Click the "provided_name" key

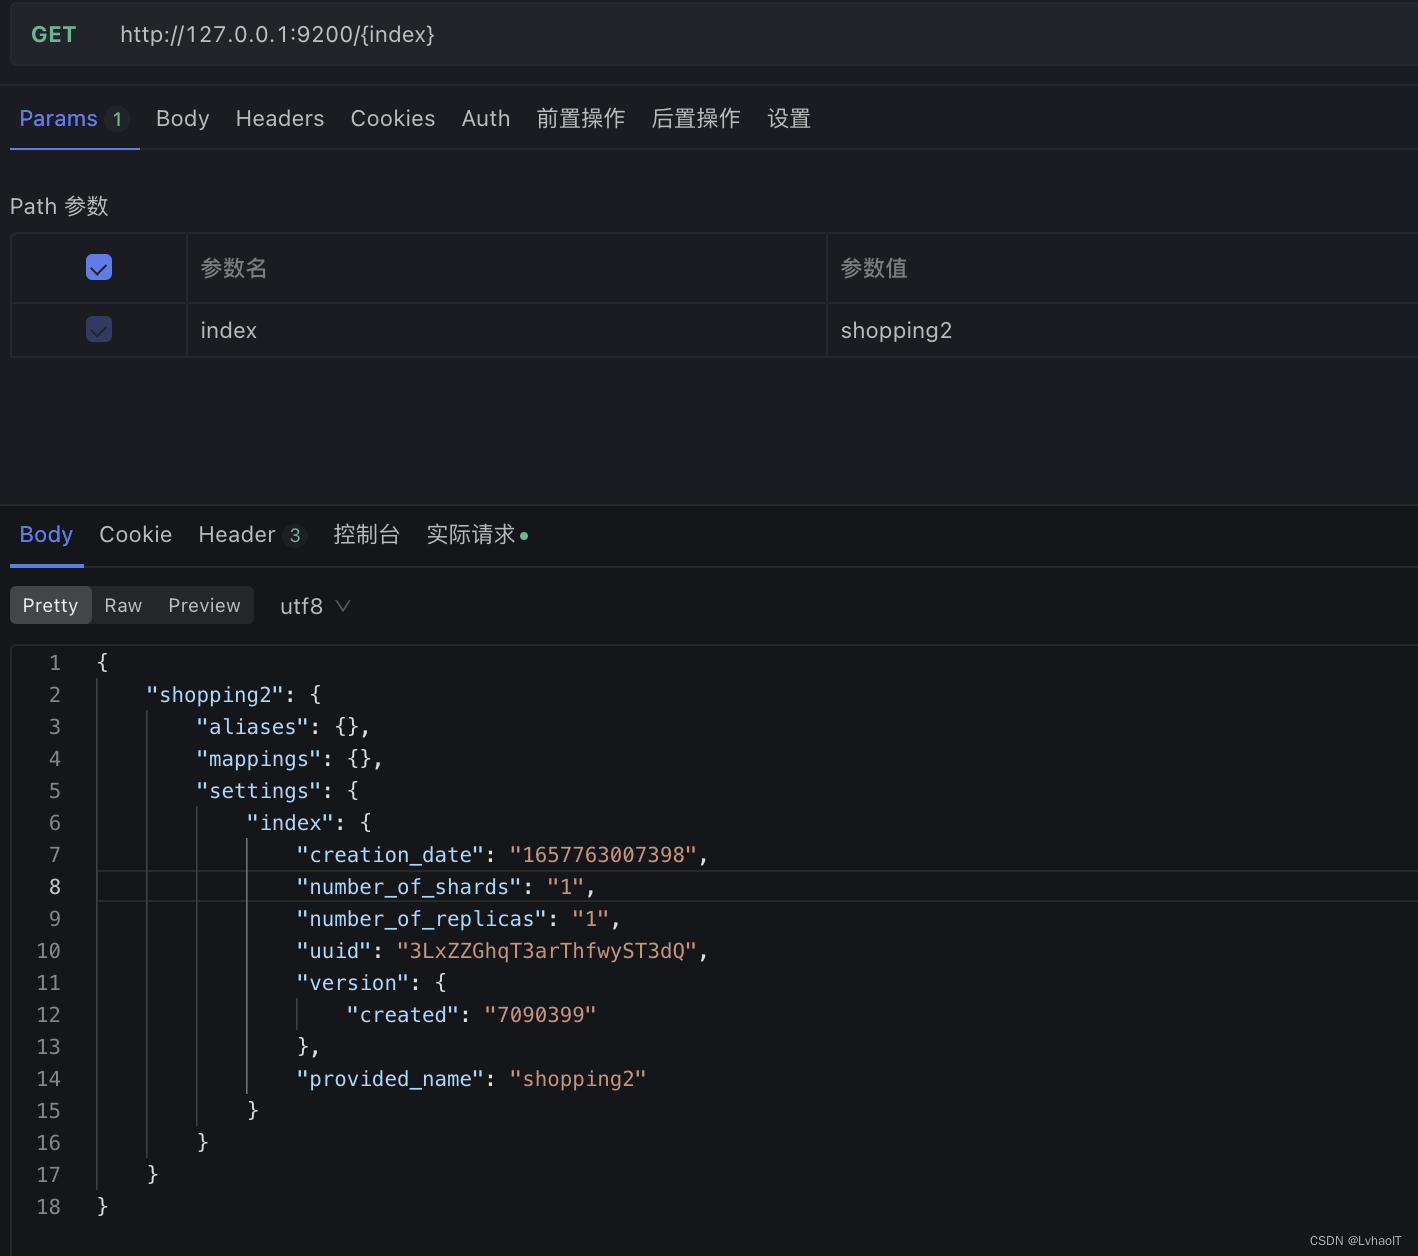[x=390, y=1079]
